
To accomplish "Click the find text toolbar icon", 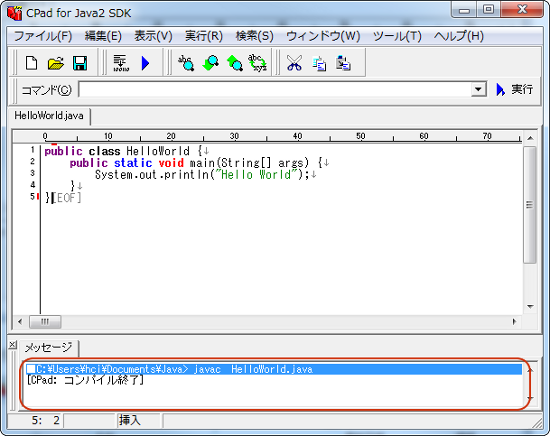I will point(186,63).
